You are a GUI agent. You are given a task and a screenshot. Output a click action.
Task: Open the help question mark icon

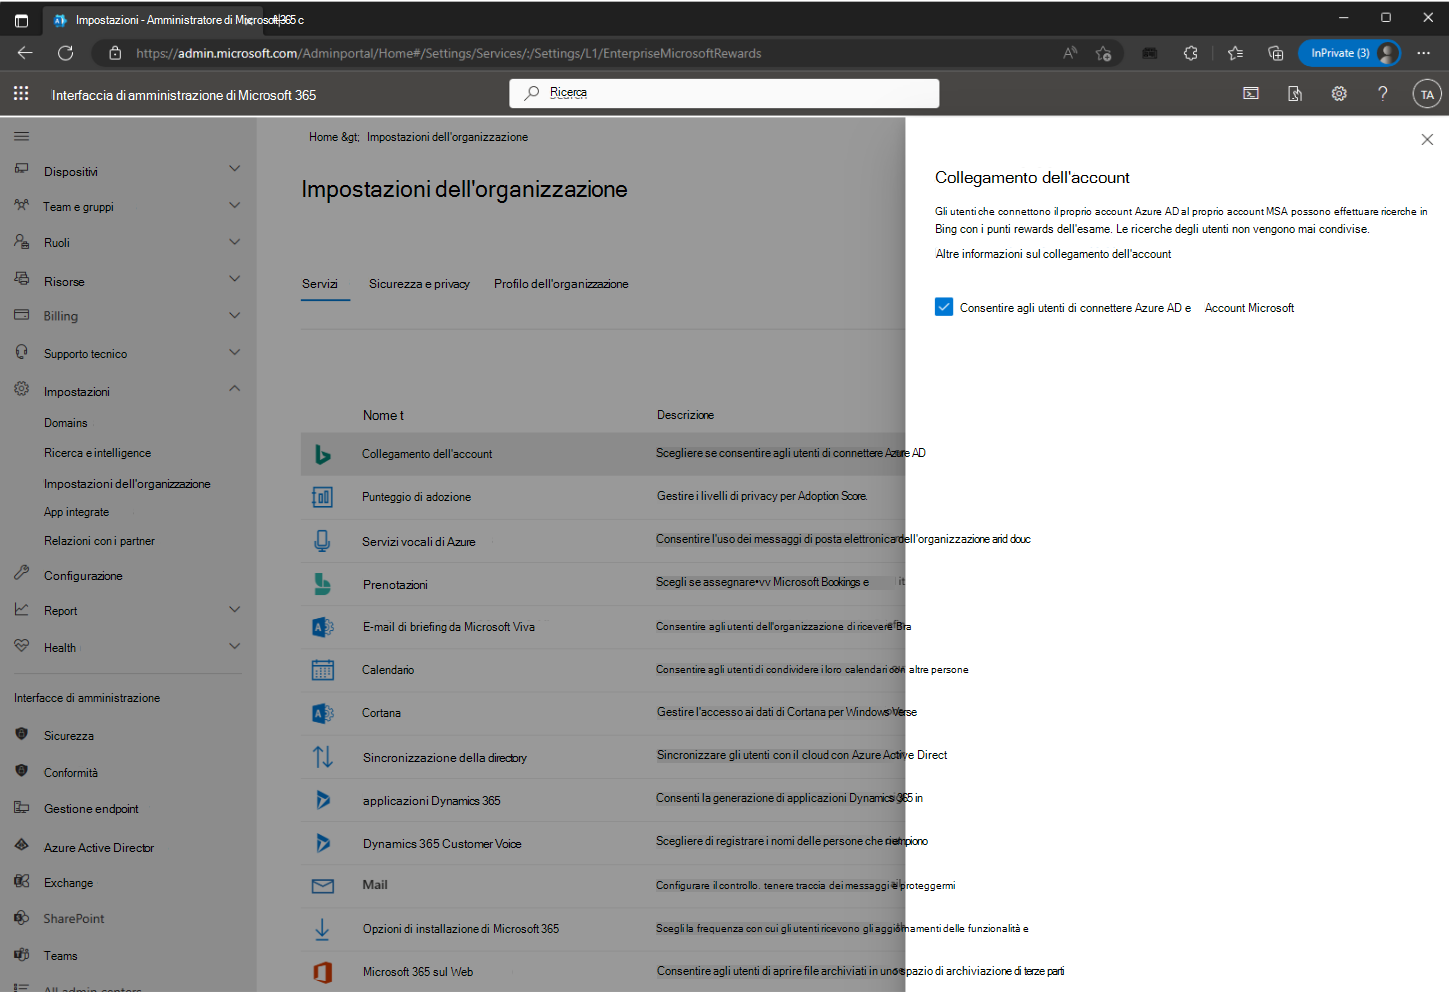click(x=1383, y=94)
